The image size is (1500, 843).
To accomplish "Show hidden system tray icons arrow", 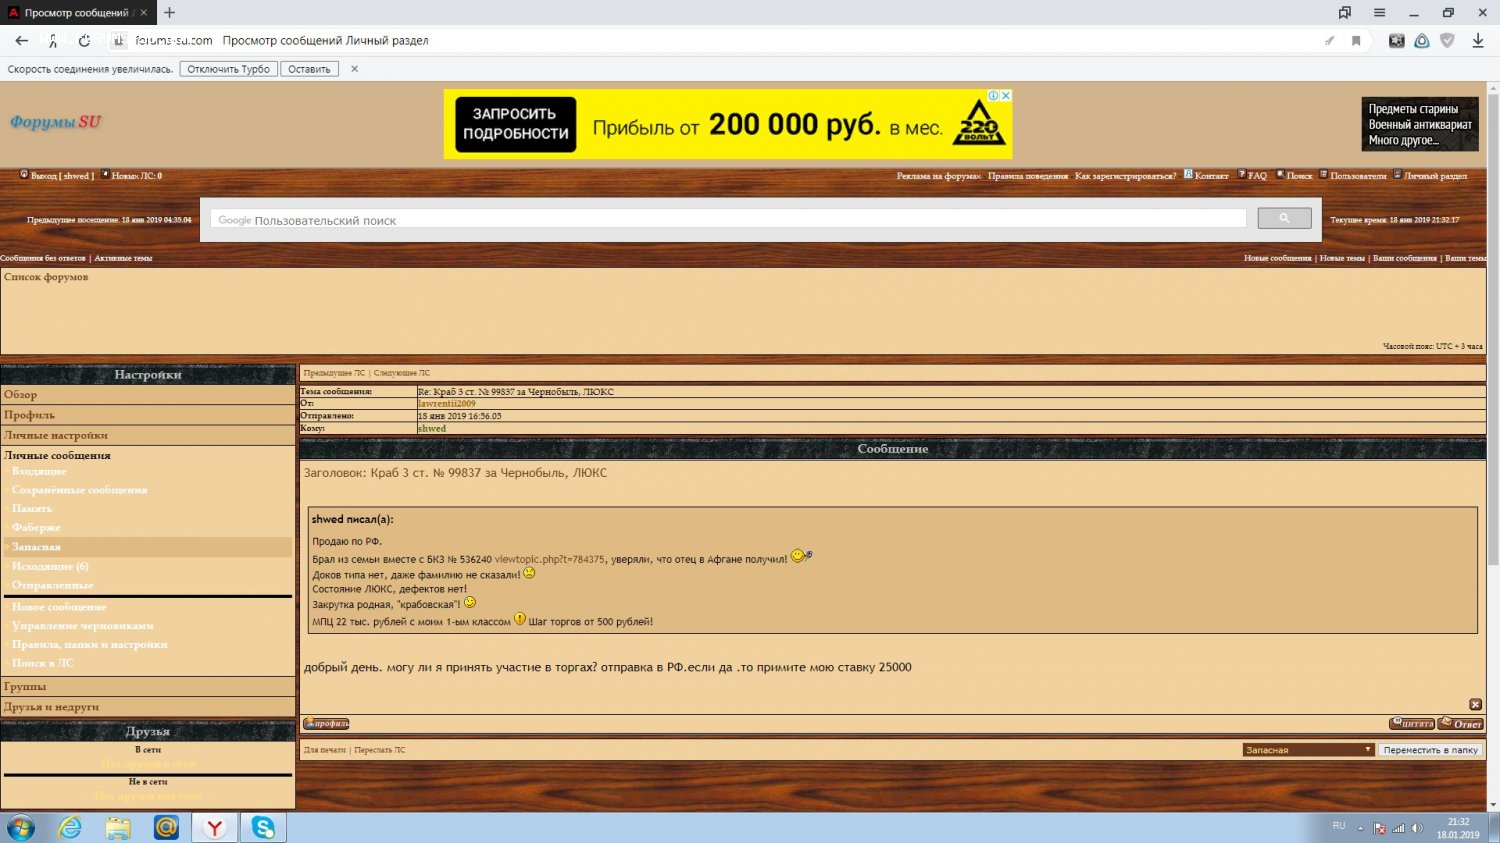I will [x=1361, y=827].
